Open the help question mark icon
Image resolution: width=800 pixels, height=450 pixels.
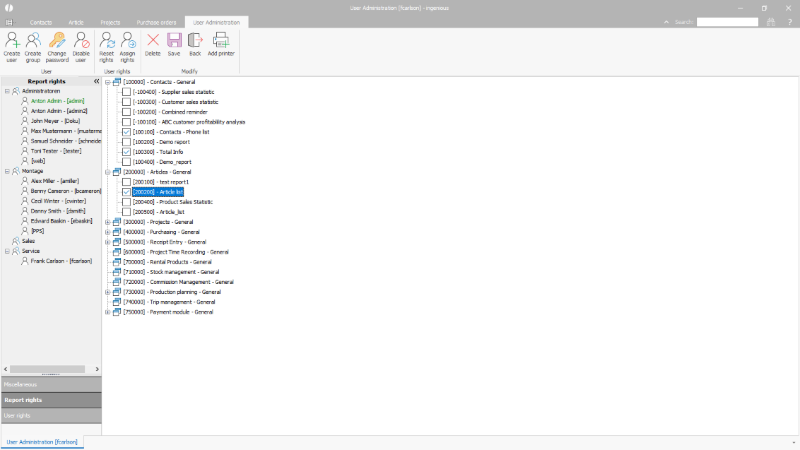click(x=789, y=22)
